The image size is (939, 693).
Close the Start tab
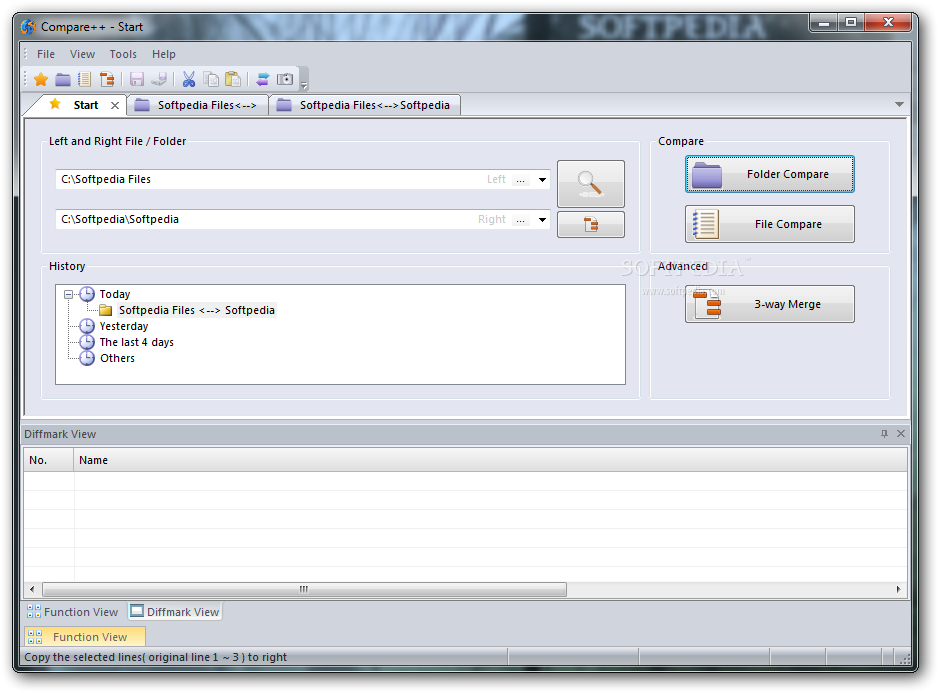click(115, 105)
